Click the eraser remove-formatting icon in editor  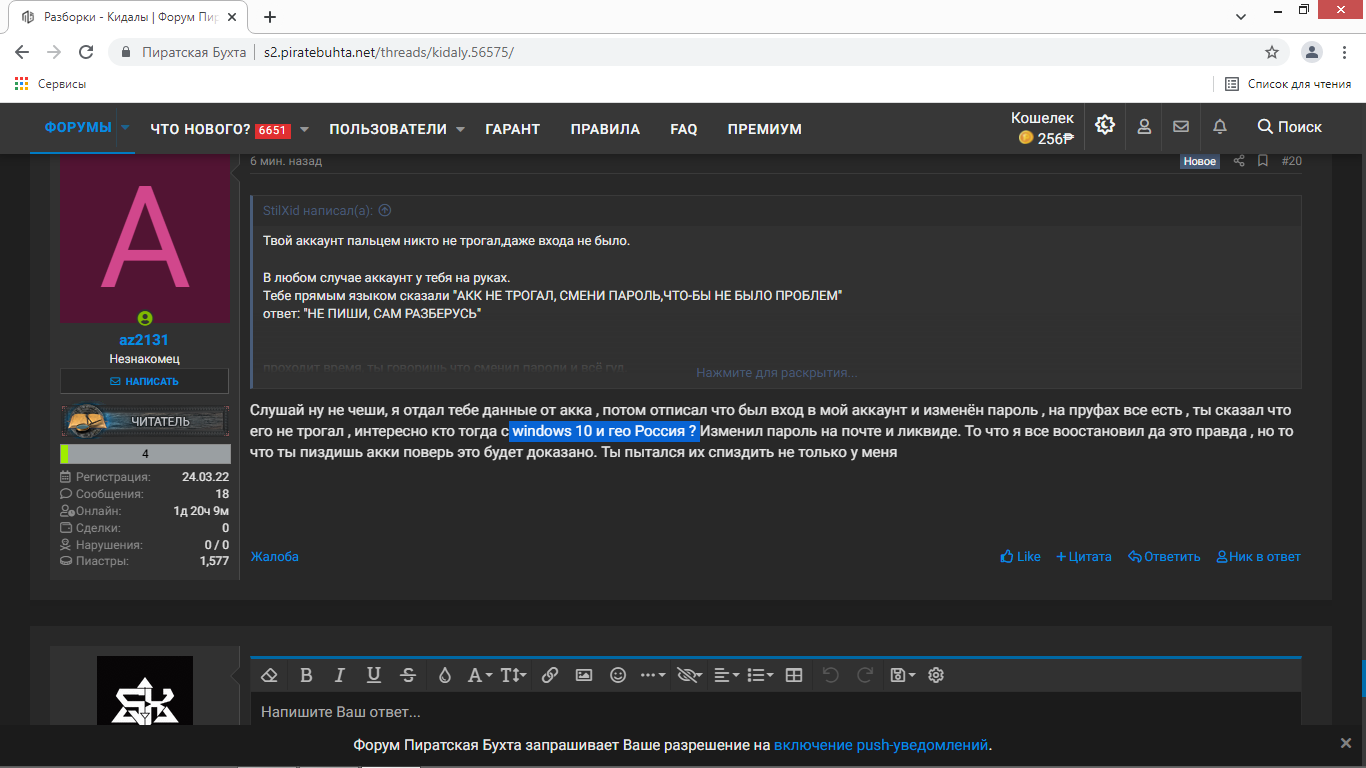click(x=268, y=675)
